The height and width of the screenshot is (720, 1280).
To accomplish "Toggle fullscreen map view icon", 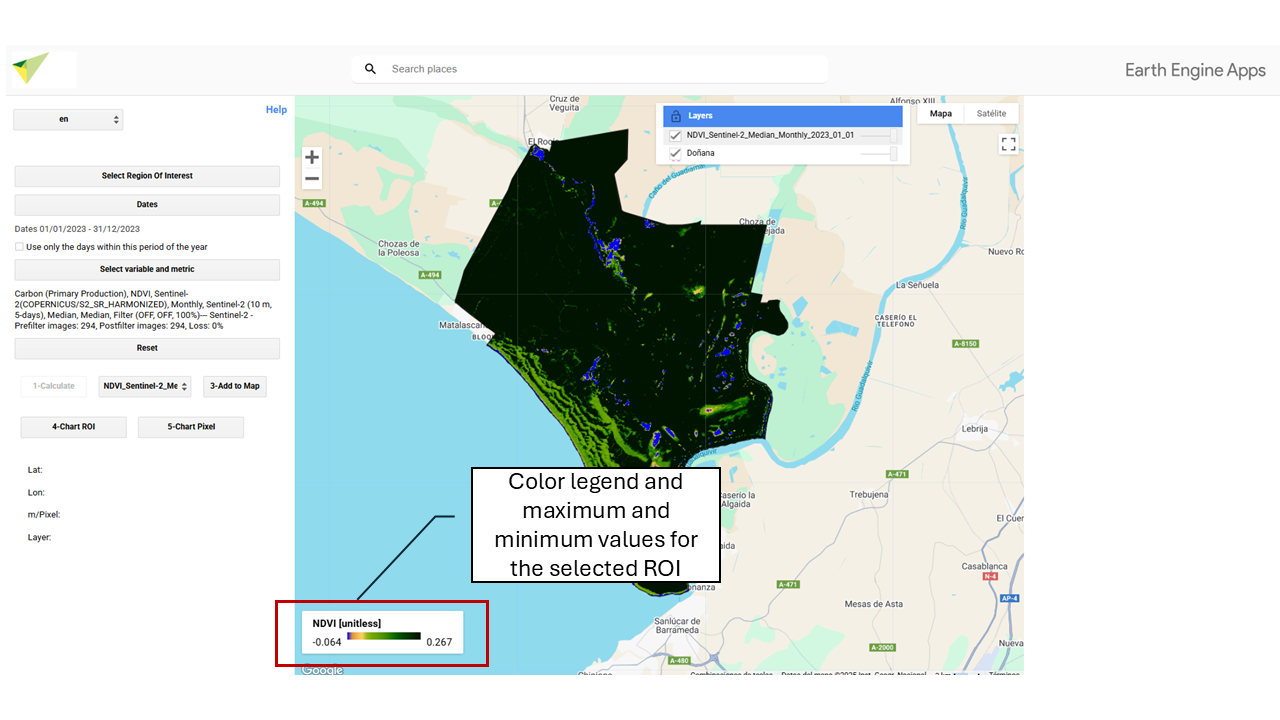I will 1008,145.
